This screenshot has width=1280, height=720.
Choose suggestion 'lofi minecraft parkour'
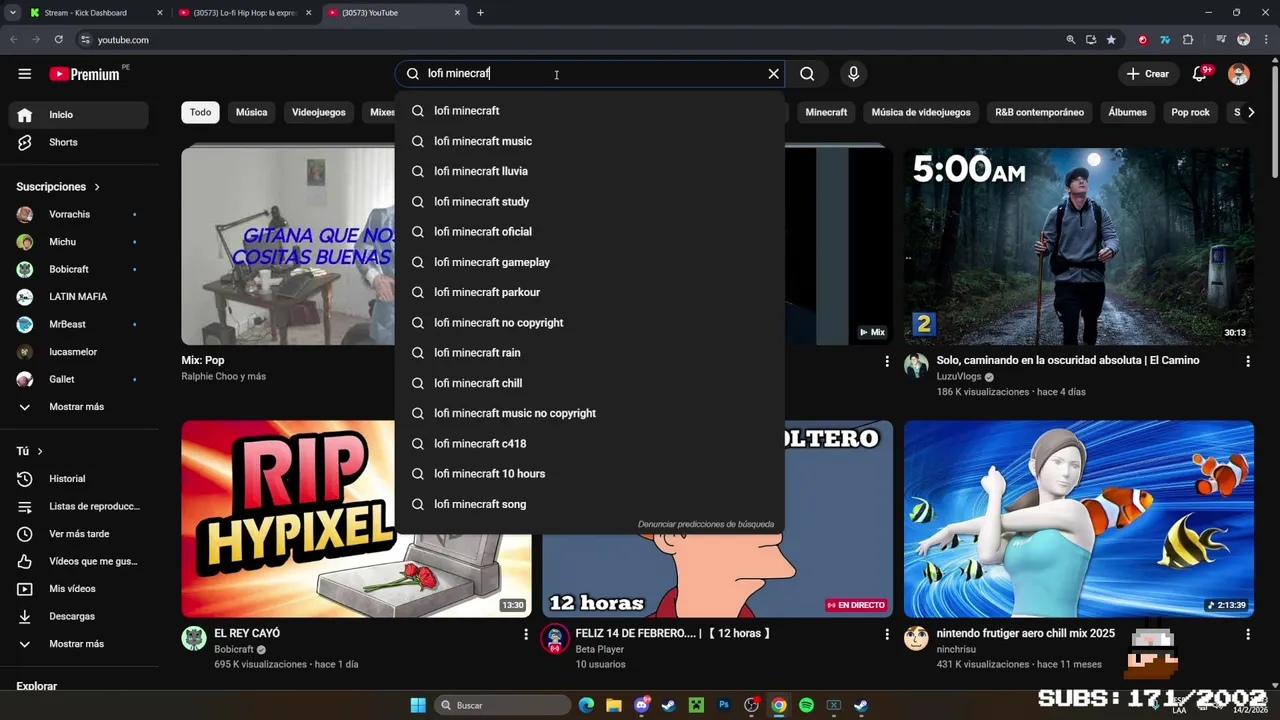pyautogui.click(x=590, y=292)
